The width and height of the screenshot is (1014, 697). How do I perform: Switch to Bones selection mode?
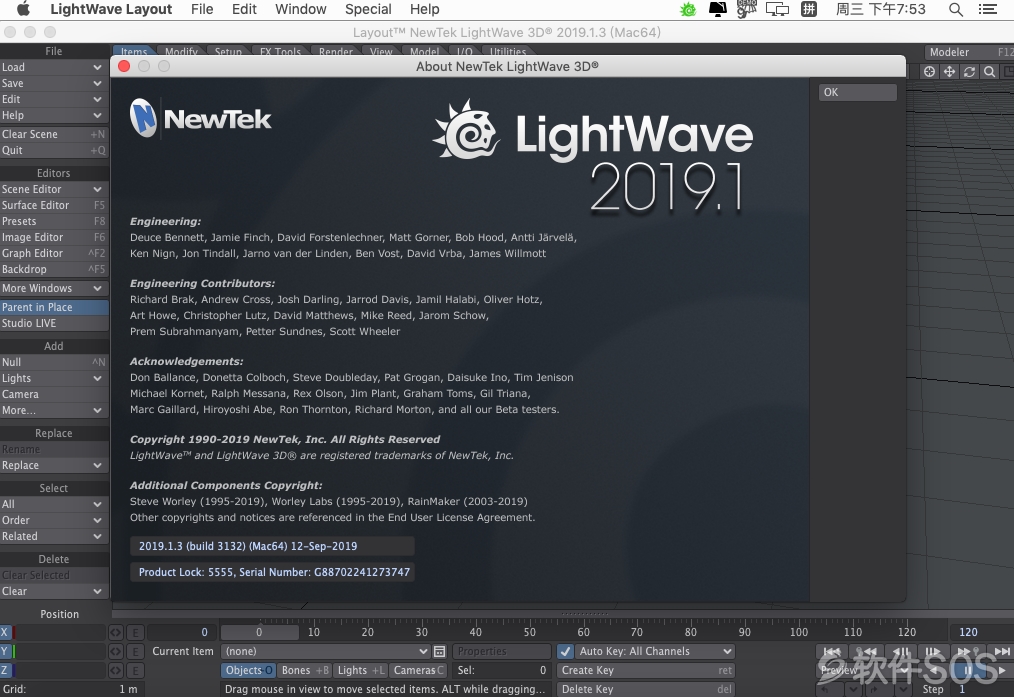[305, 670]
